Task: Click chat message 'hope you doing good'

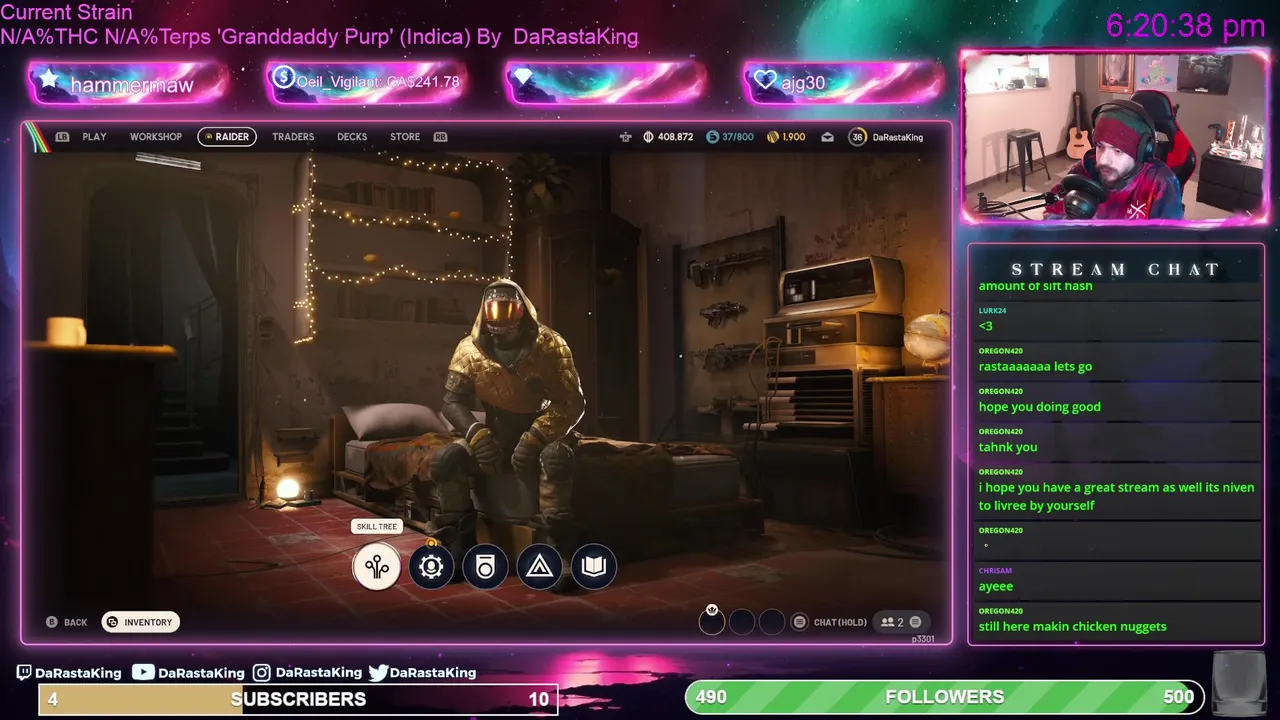Action: 1039,407
